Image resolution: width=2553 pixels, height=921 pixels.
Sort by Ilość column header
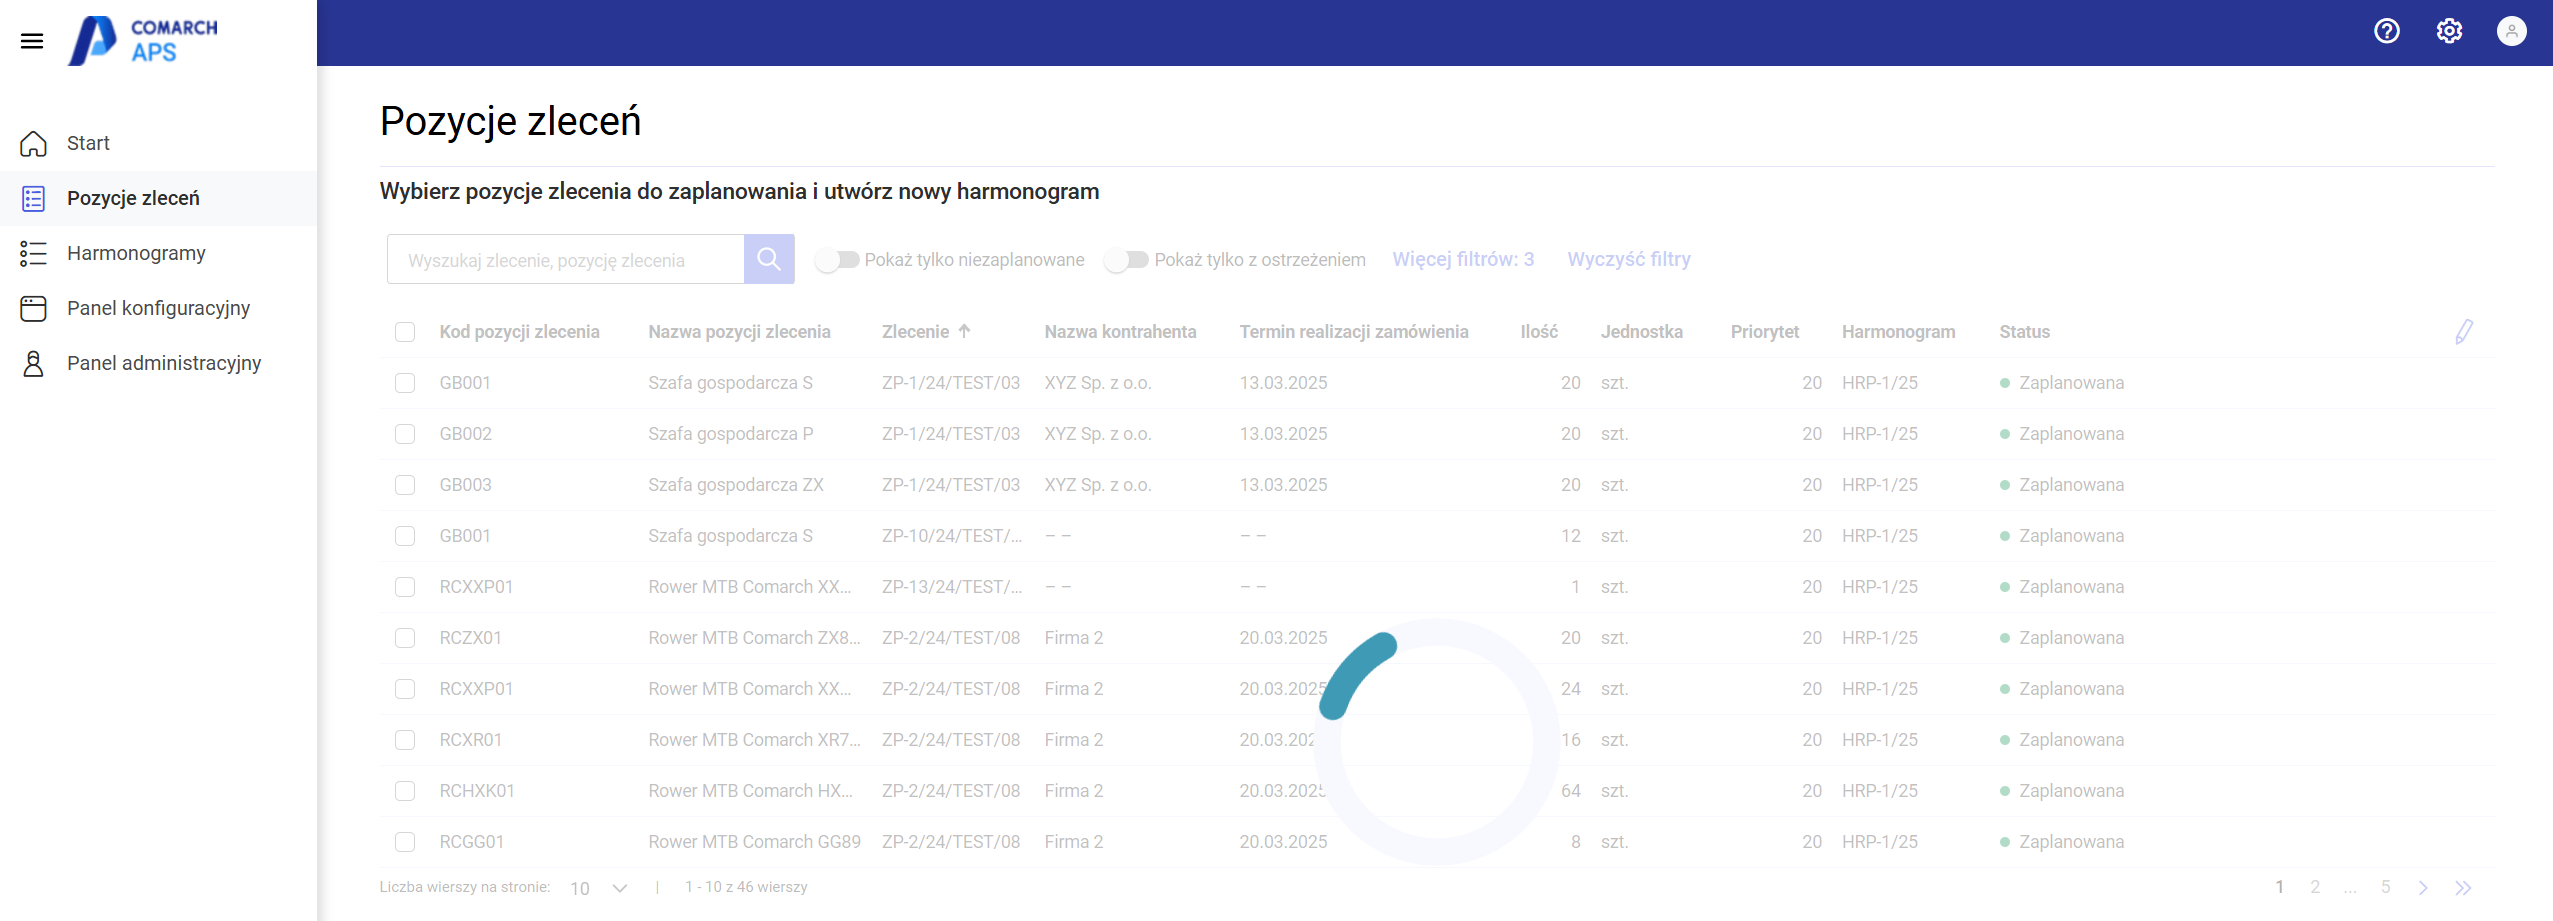pyautogui.click(x=1539, y=332)
